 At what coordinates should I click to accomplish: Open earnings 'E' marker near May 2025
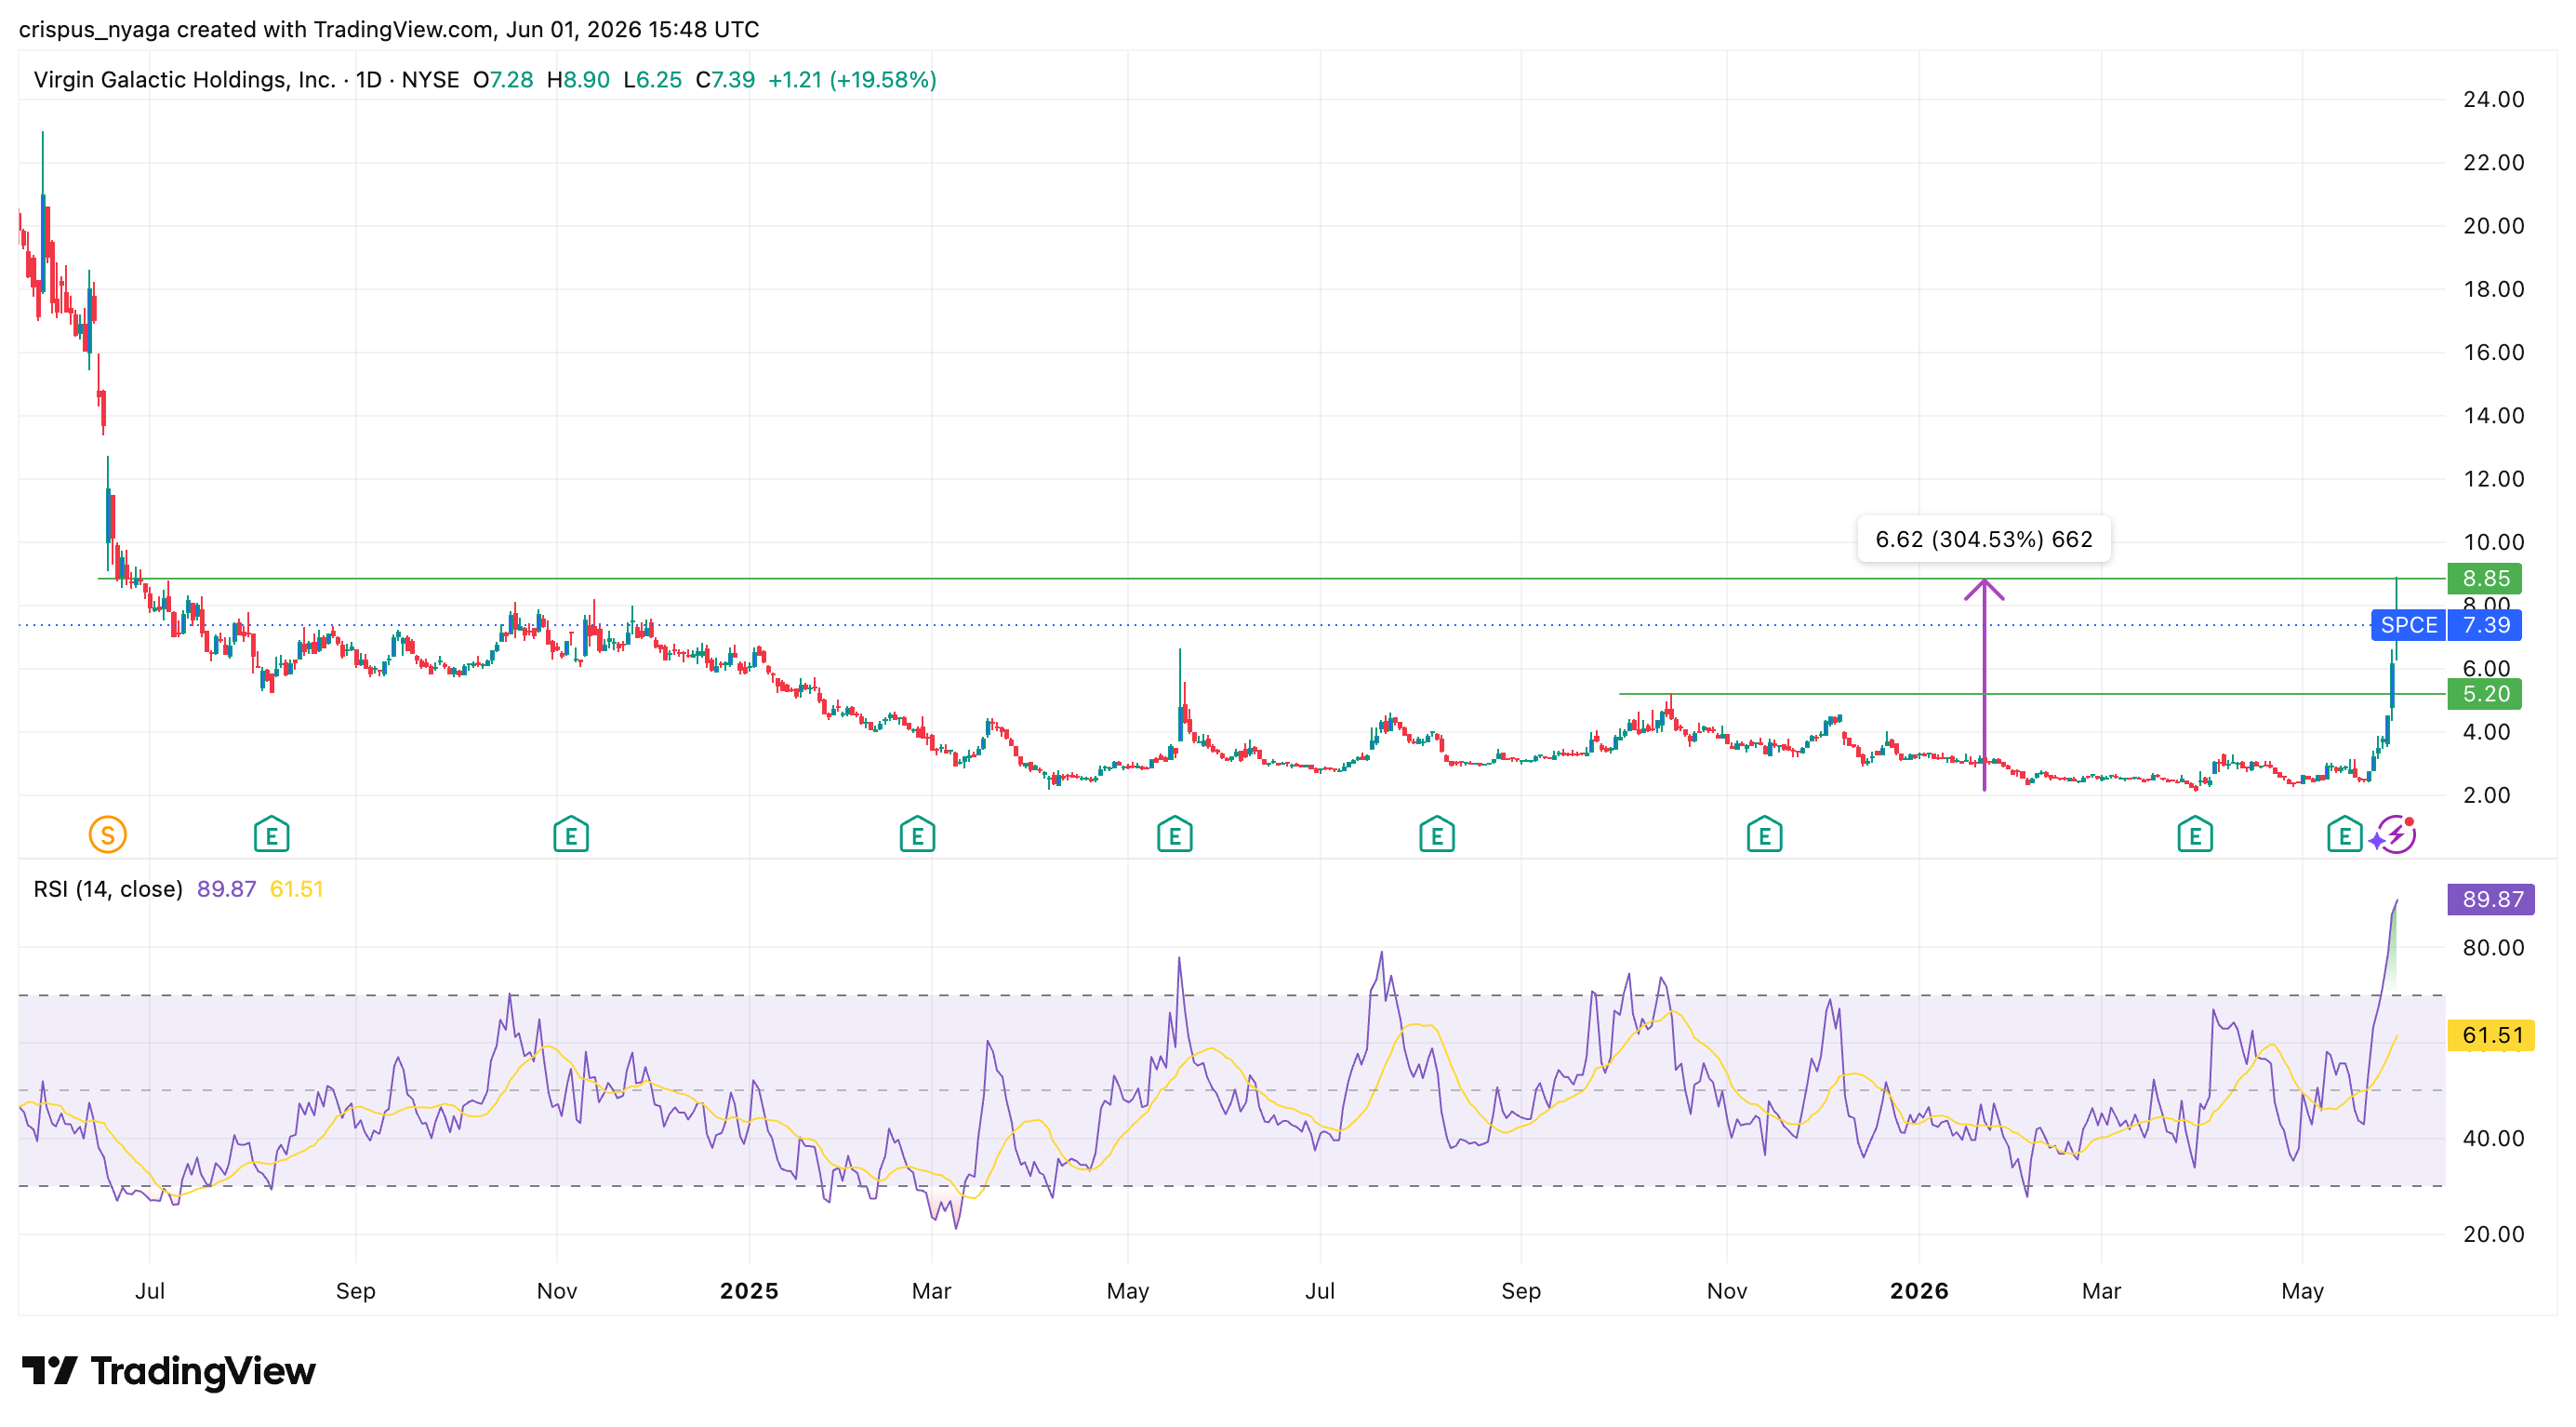click(x=1175, y=834)
